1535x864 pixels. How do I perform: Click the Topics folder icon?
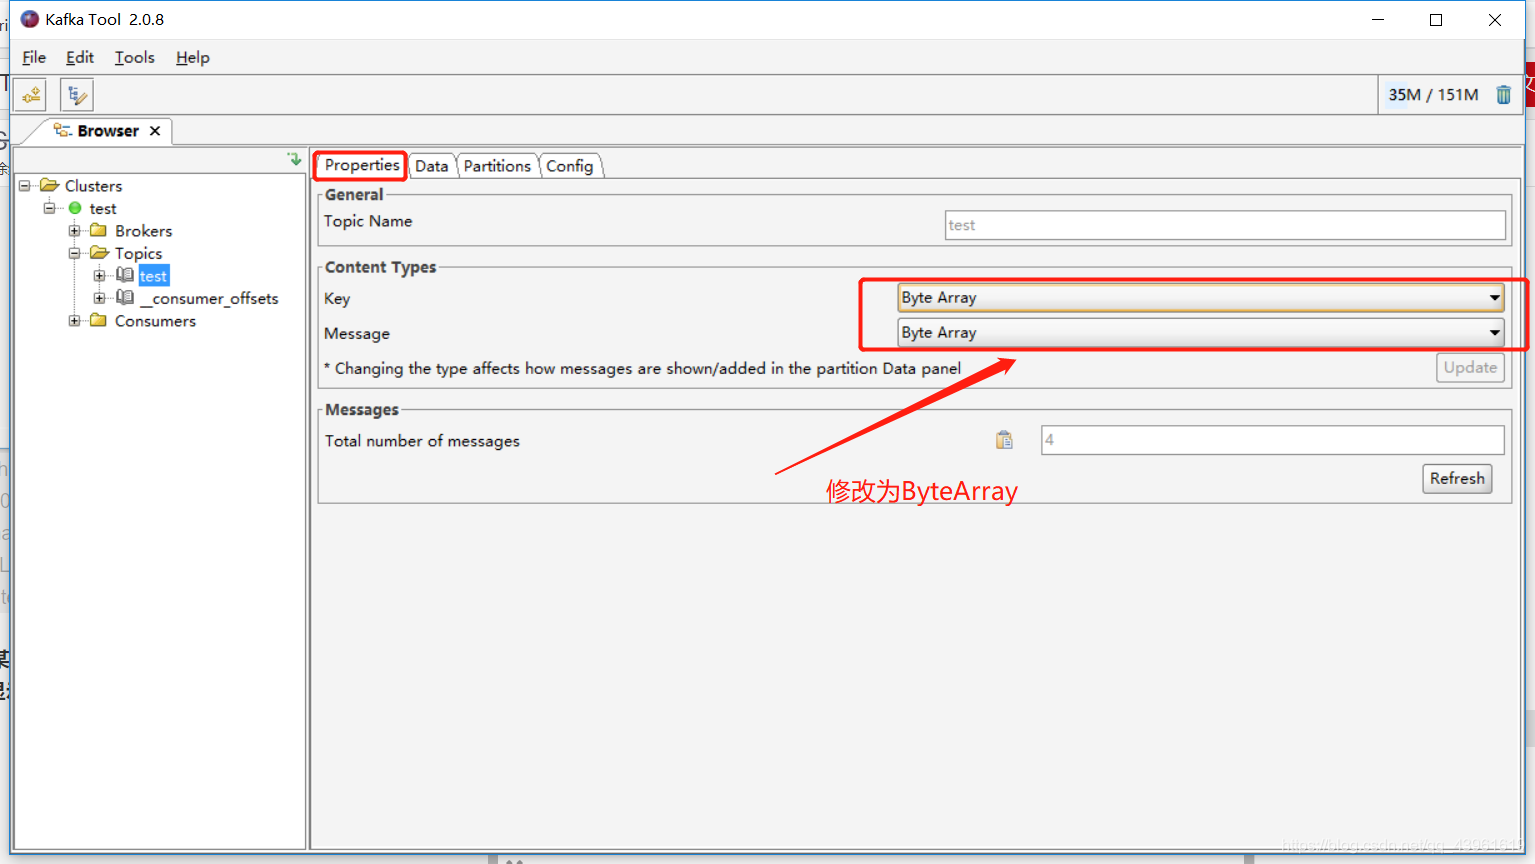99,253
